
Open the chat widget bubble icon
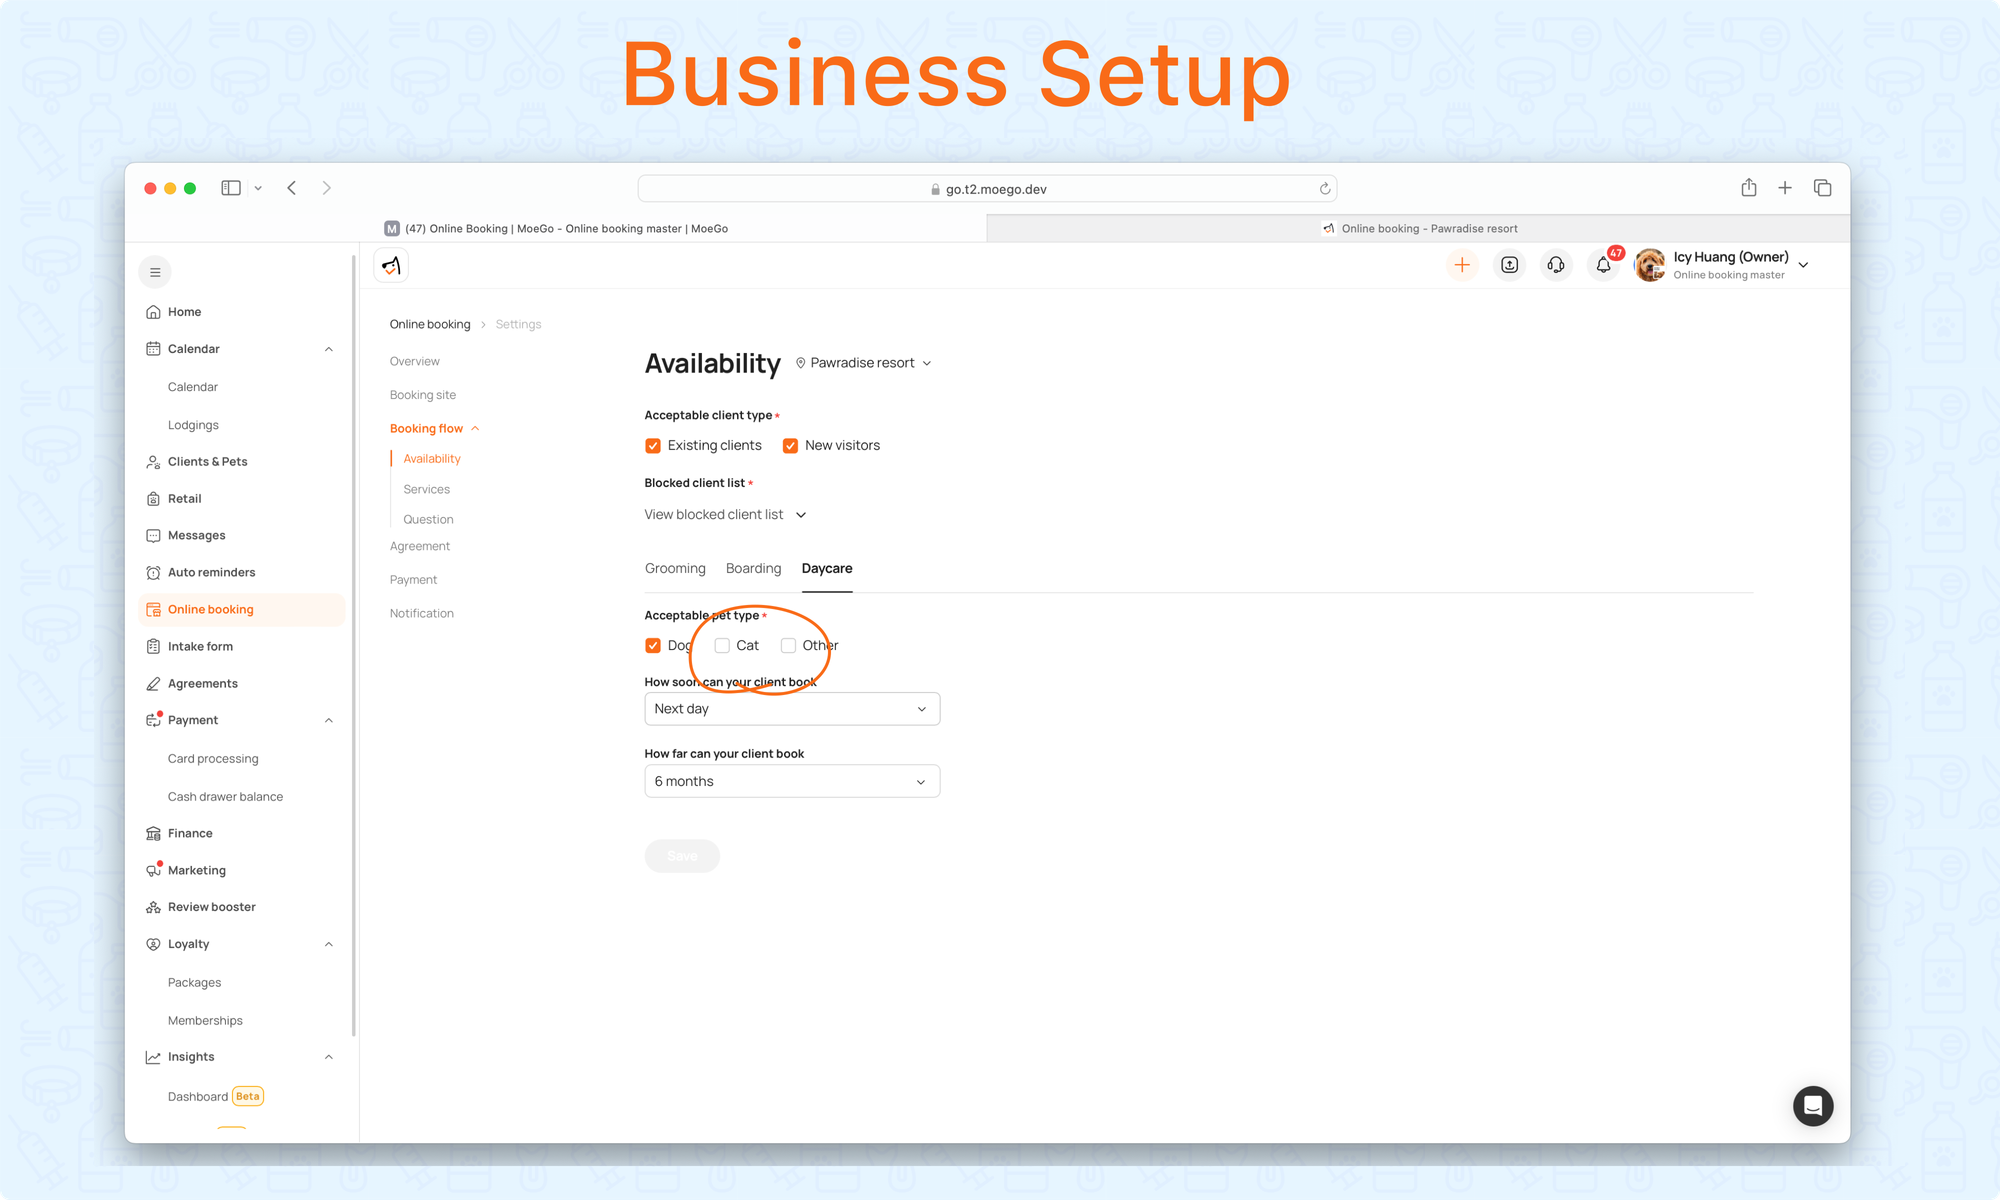(1813, 1106)
